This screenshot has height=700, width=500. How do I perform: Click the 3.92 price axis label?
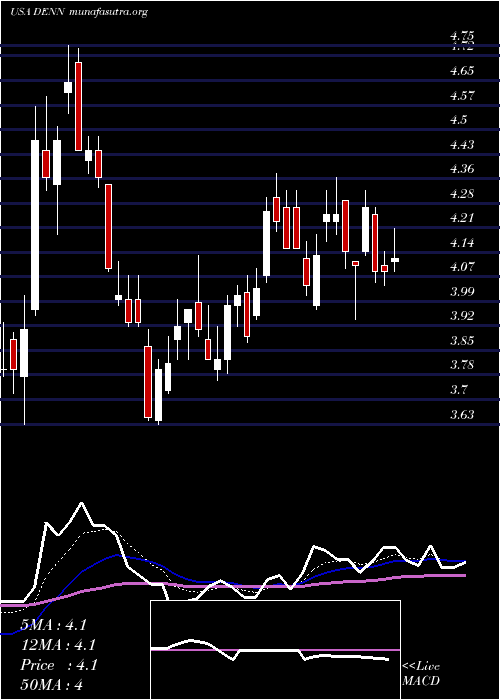point(462,316)
